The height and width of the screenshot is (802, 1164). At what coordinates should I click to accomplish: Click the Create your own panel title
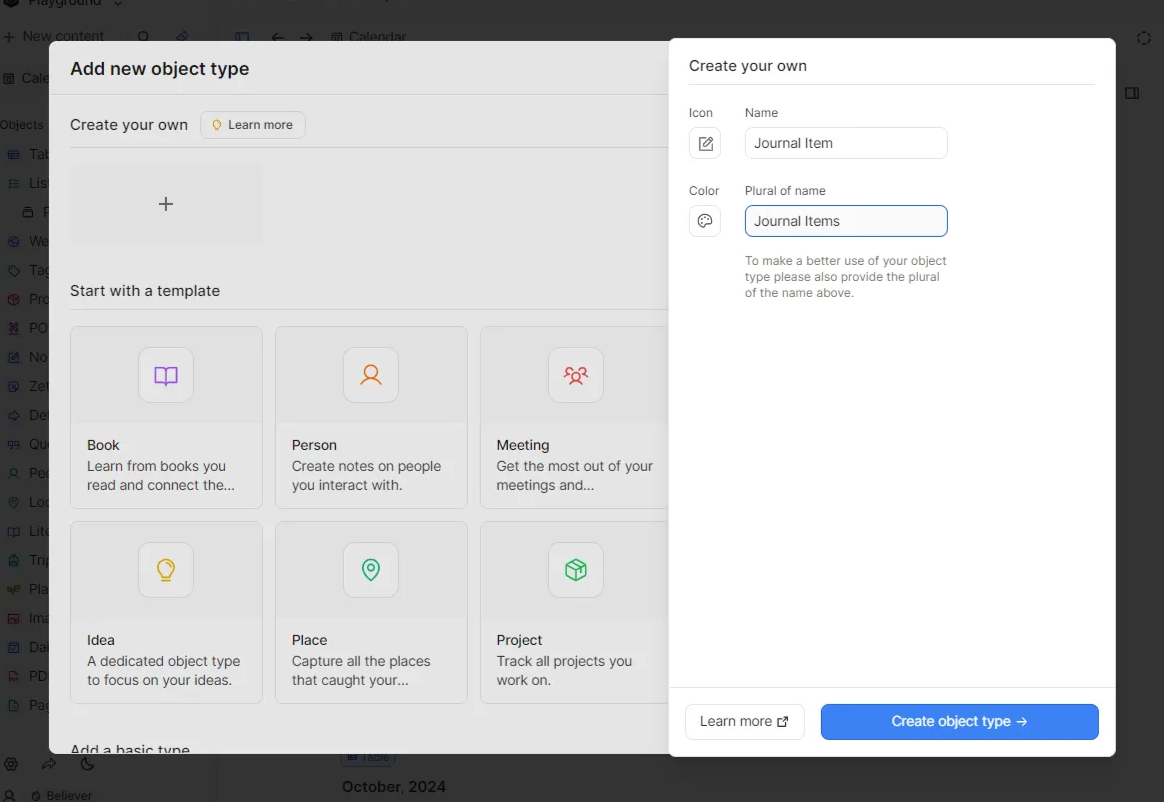tap(748, 66)
